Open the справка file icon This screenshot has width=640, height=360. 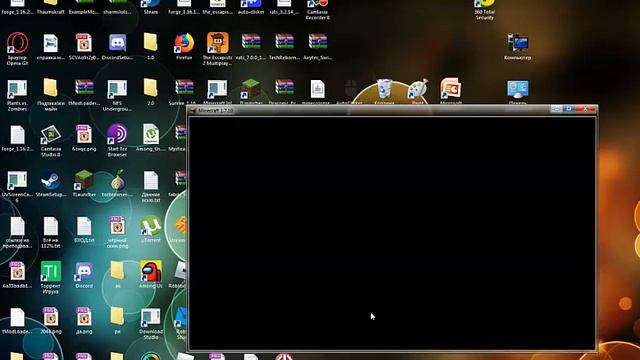coord(51,43)
